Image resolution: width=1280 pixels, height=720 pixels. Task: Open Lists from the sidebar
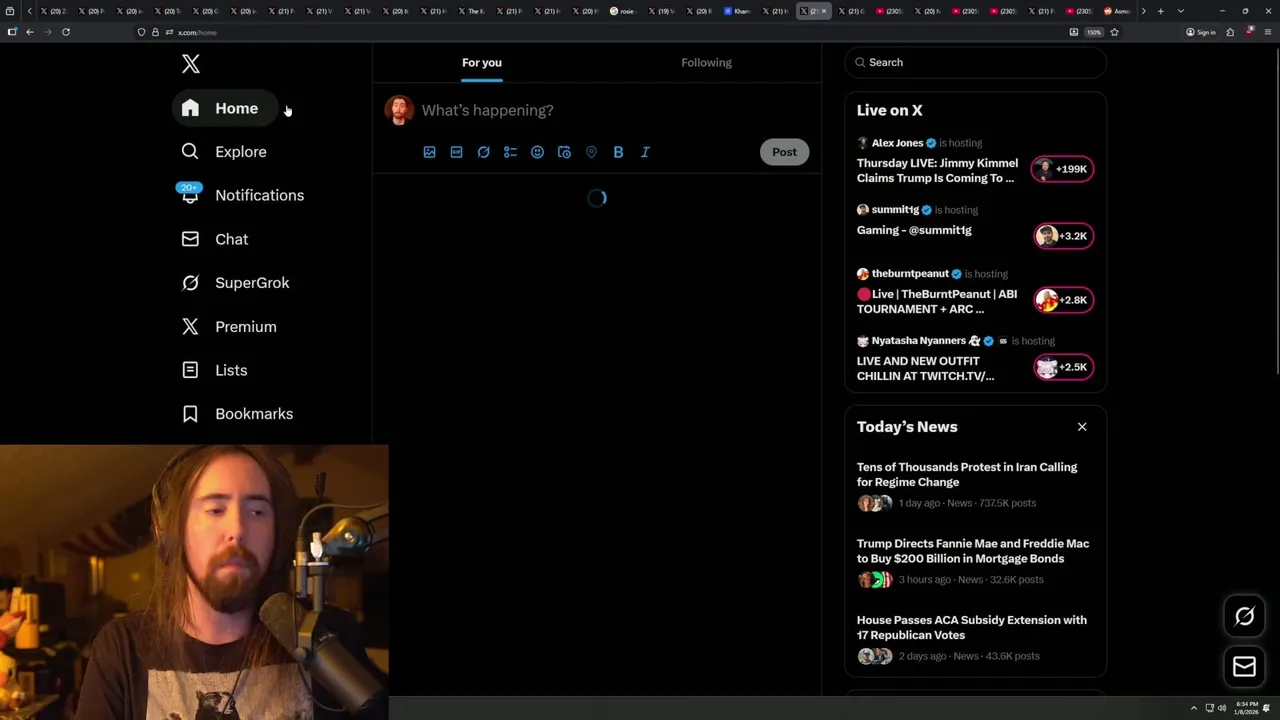[x=214, y=370]
